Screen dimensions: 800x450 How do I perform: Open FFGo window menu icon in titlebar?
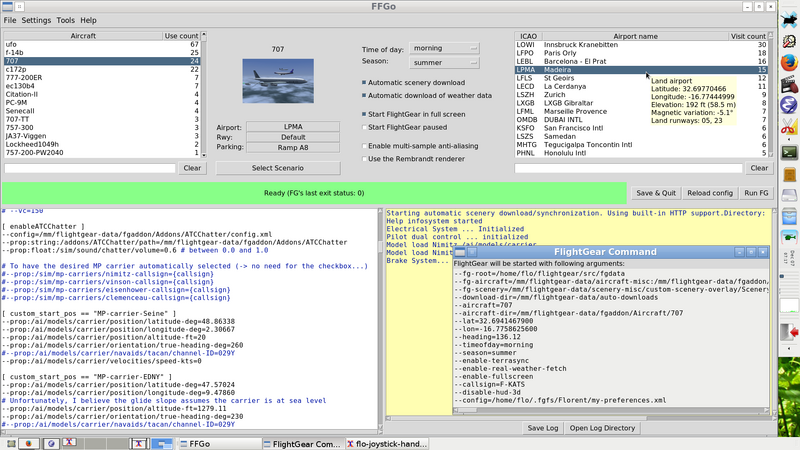(7, 7)
